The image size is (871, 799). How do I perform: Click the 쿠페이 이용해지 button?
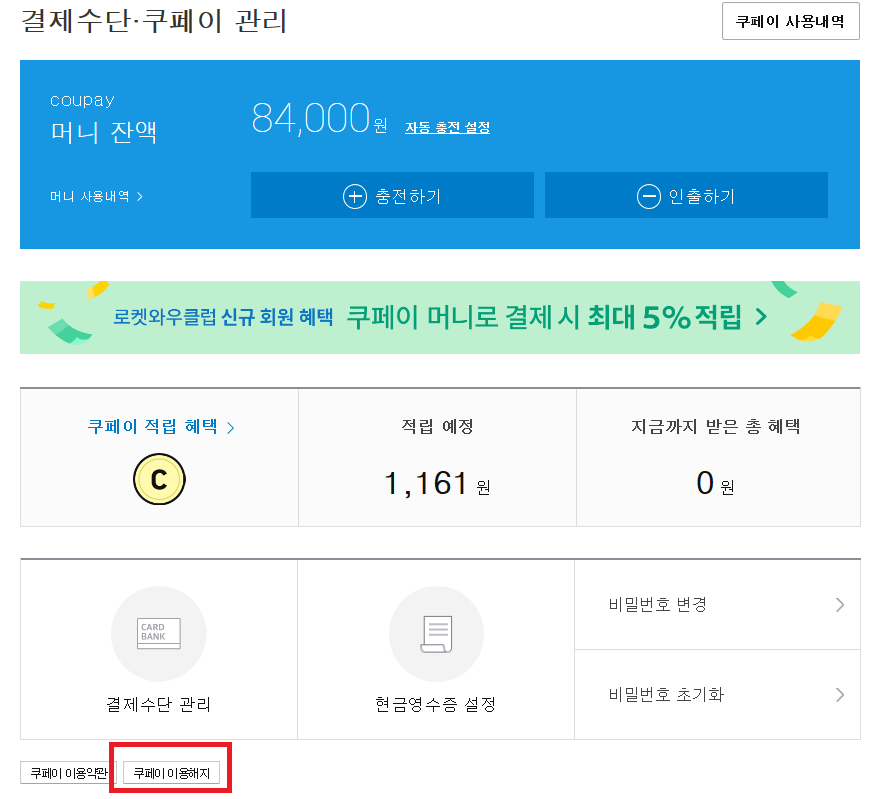click(x=171, y=773)
